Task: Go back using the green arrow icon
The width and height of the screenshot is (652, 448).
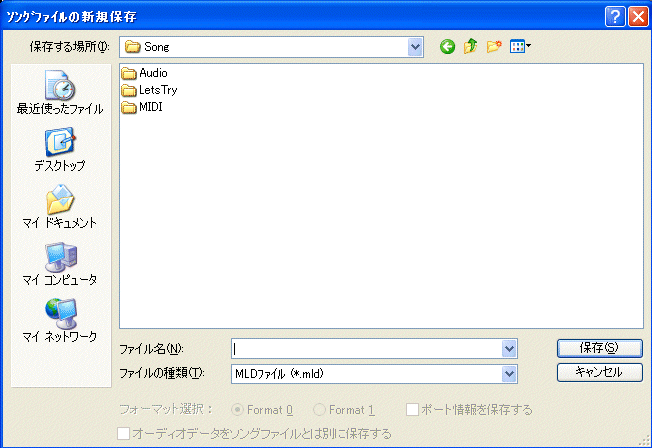Action: click(447, 47)
